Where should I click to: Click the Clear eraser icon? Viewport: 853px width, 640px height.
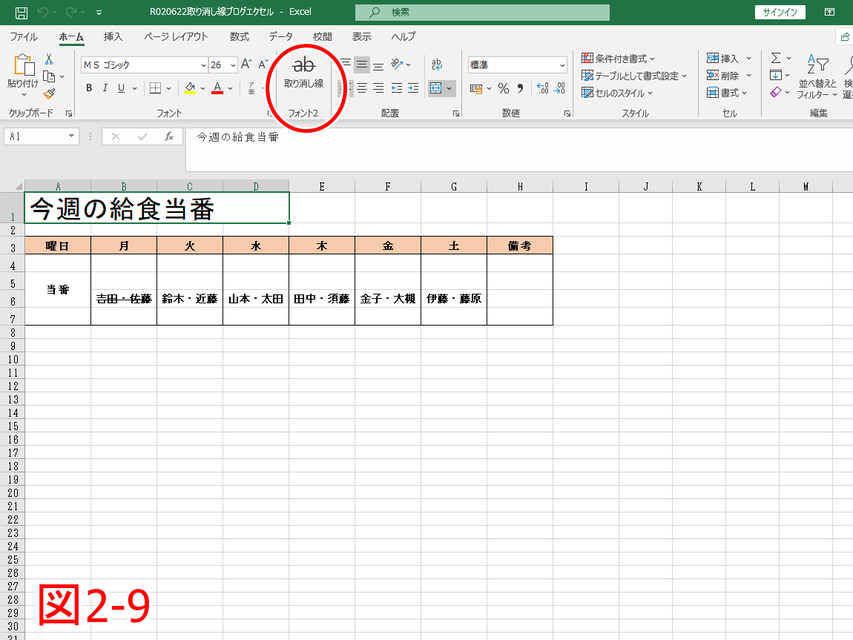(x=776, y=93)
